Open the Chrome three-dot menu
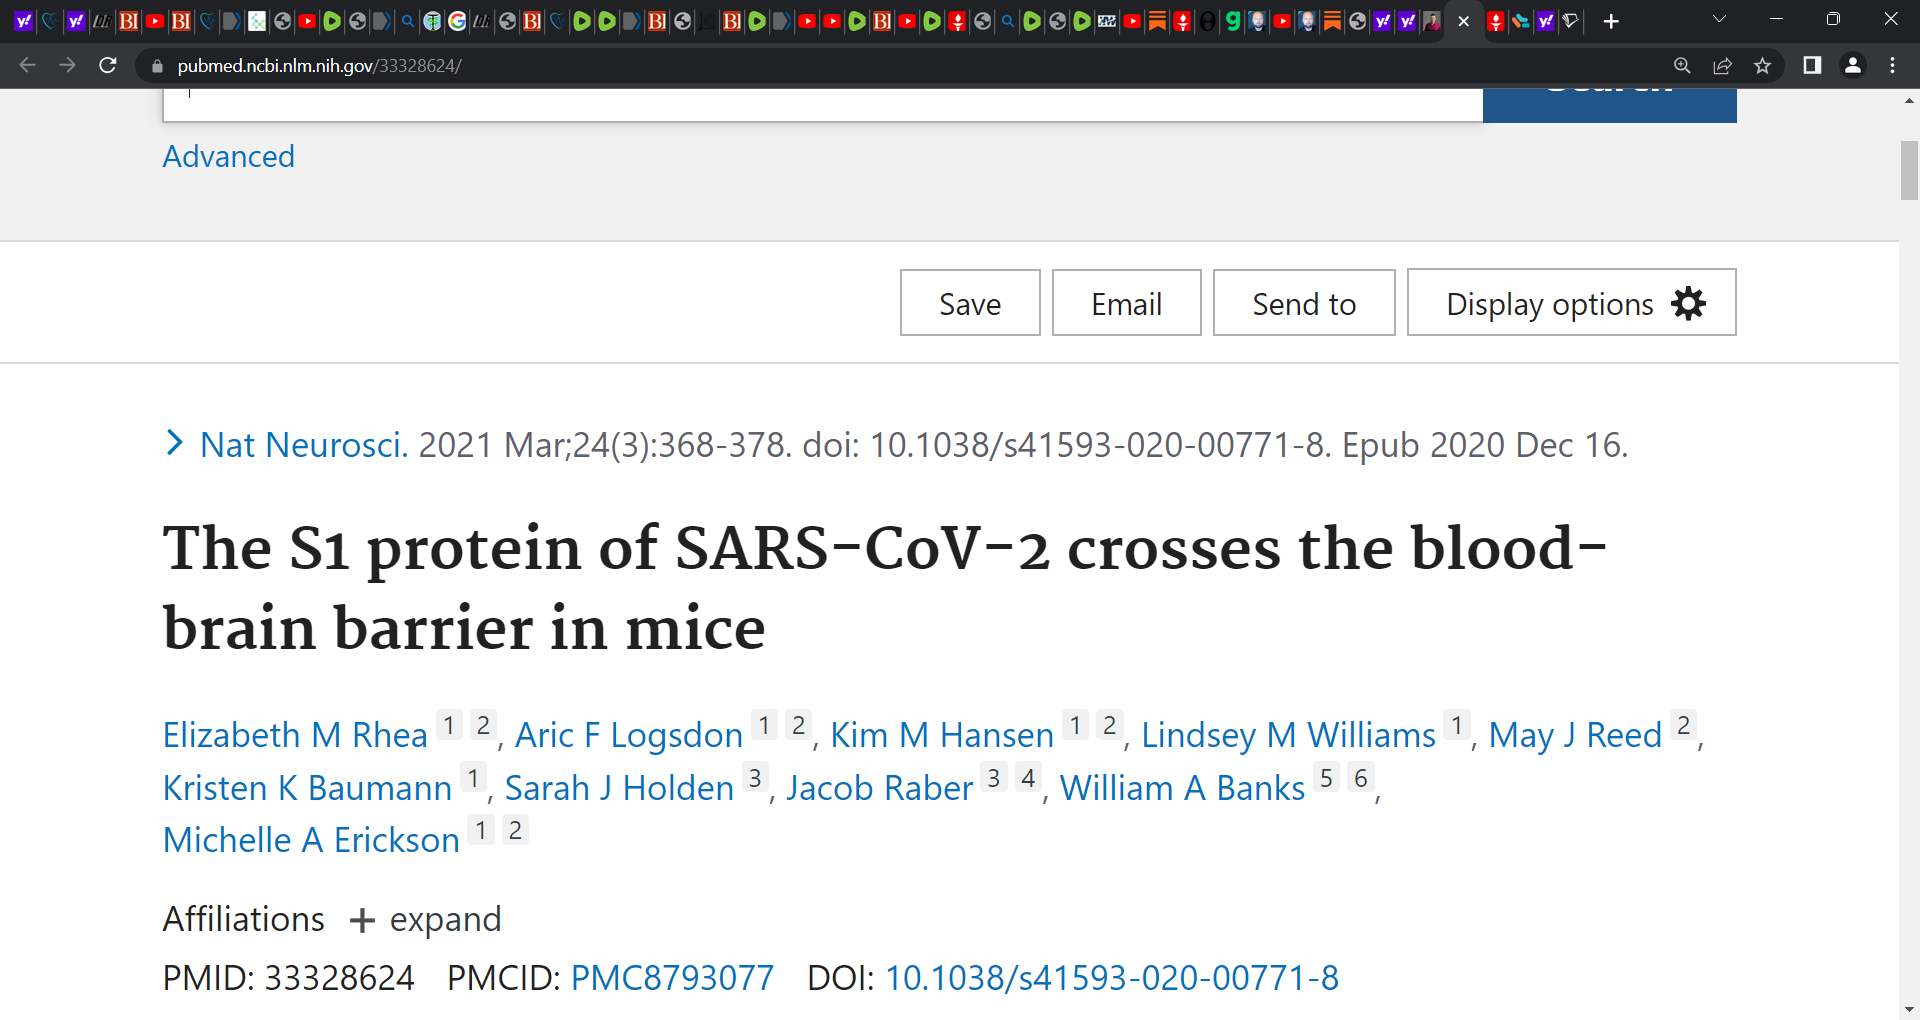The width and height of the screenshot is (1920, 1020). 1892,65
